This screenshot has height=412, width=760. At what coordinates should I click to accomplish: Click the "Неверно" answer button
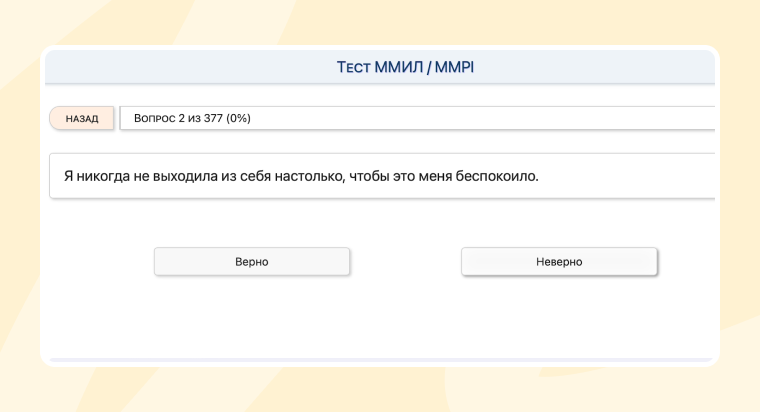558,261
